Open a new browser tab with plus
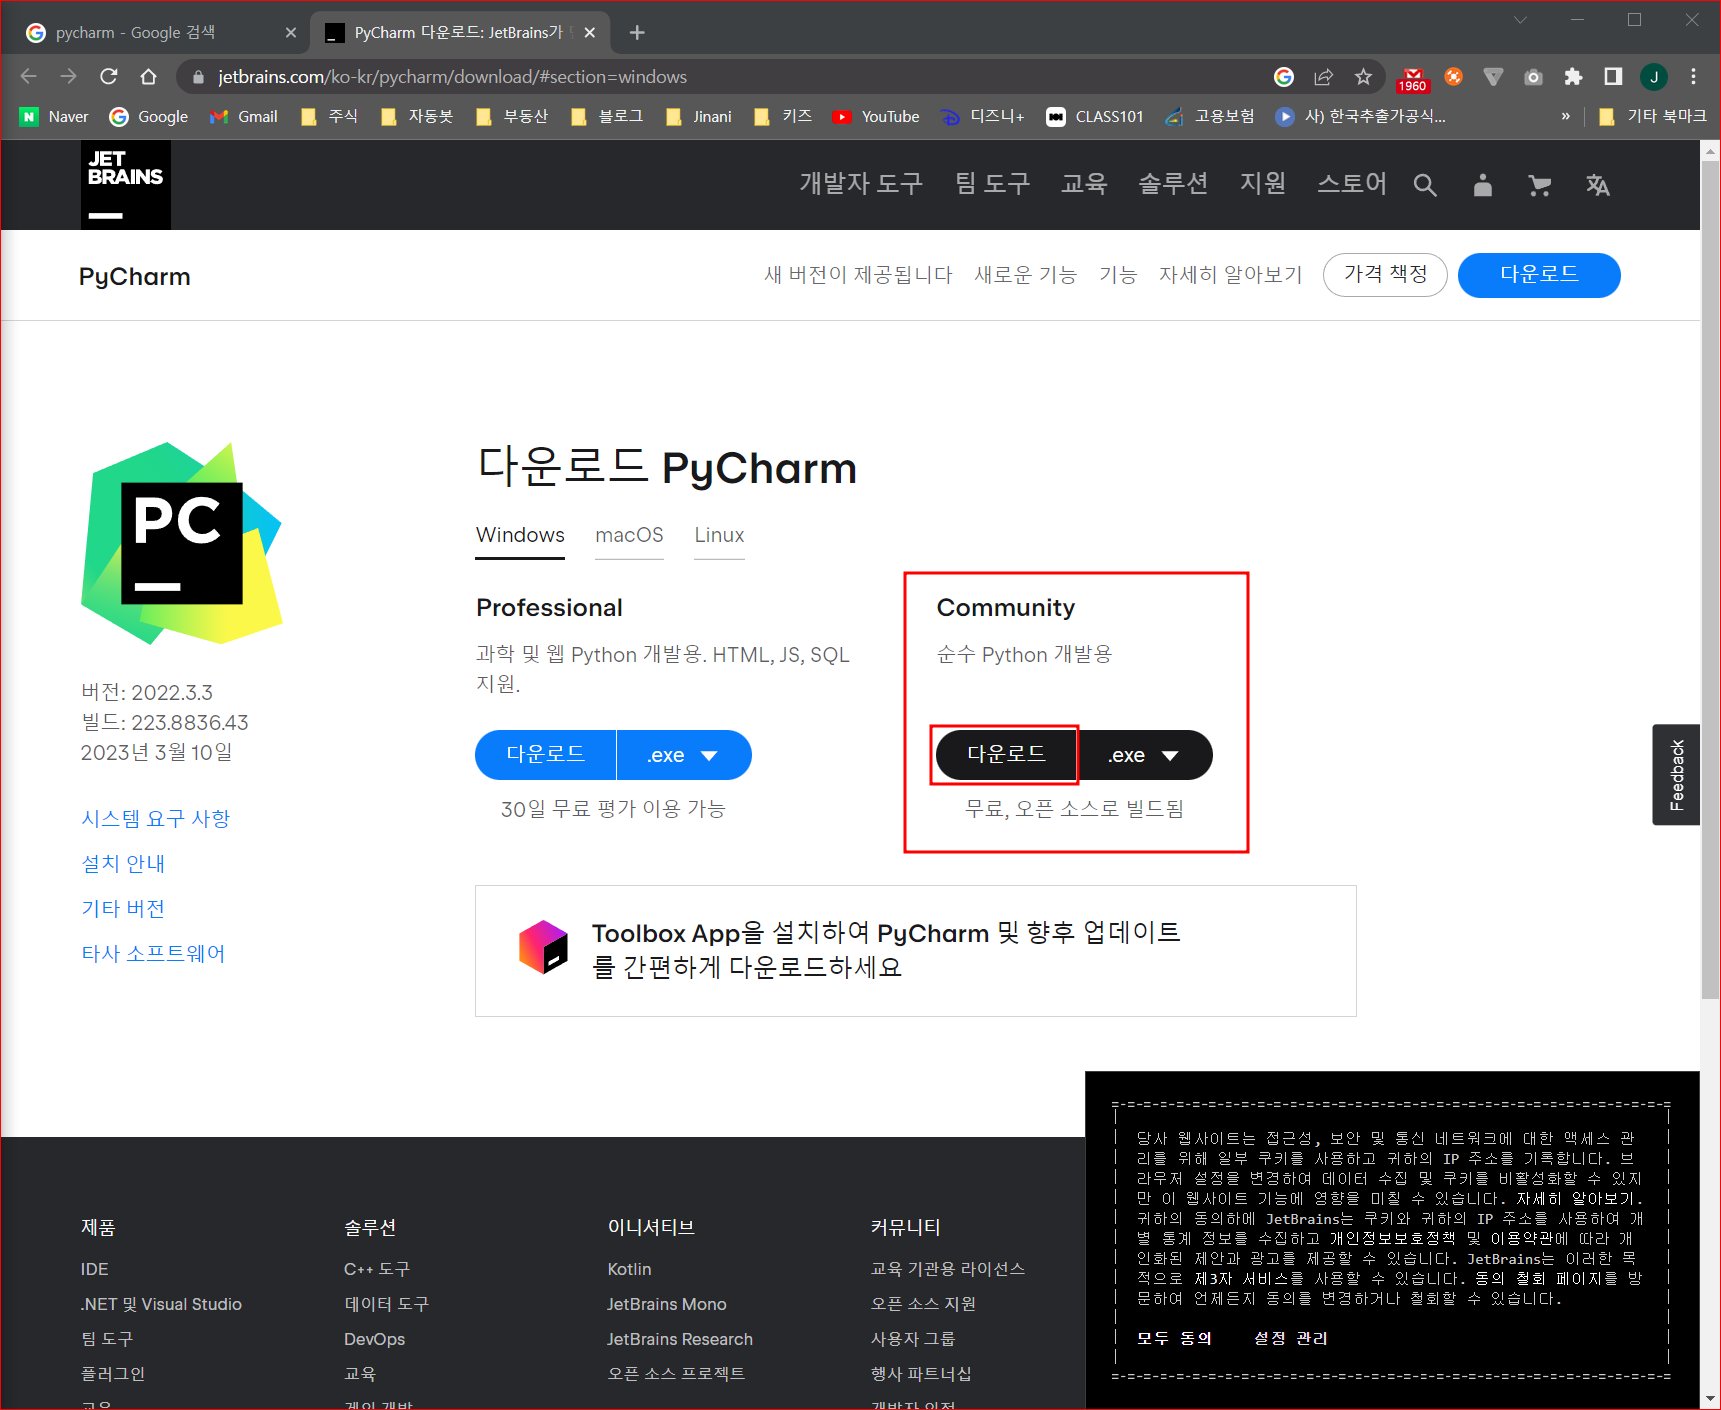Viewport: 1721px width, 1410px height. (637, 33)
